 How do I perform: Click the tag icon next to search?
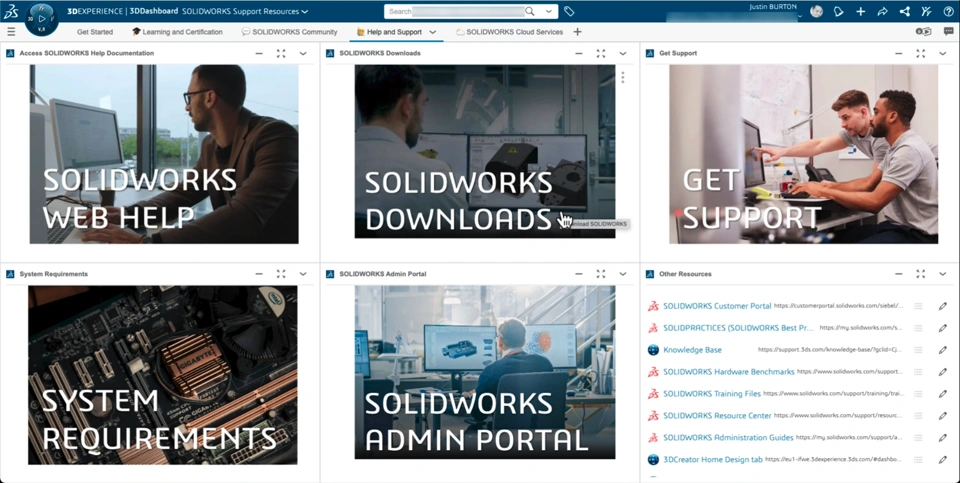pyautogui.click(x=569, y=11)
